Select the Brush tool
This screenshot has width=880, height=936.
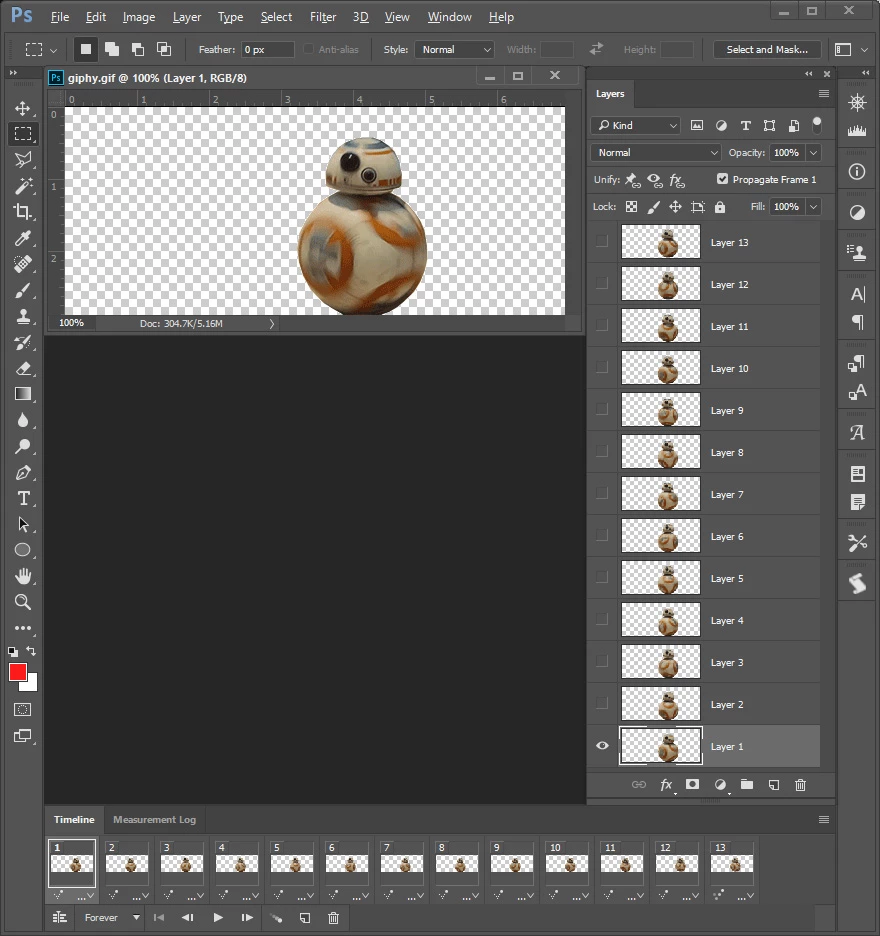(23, 290)
